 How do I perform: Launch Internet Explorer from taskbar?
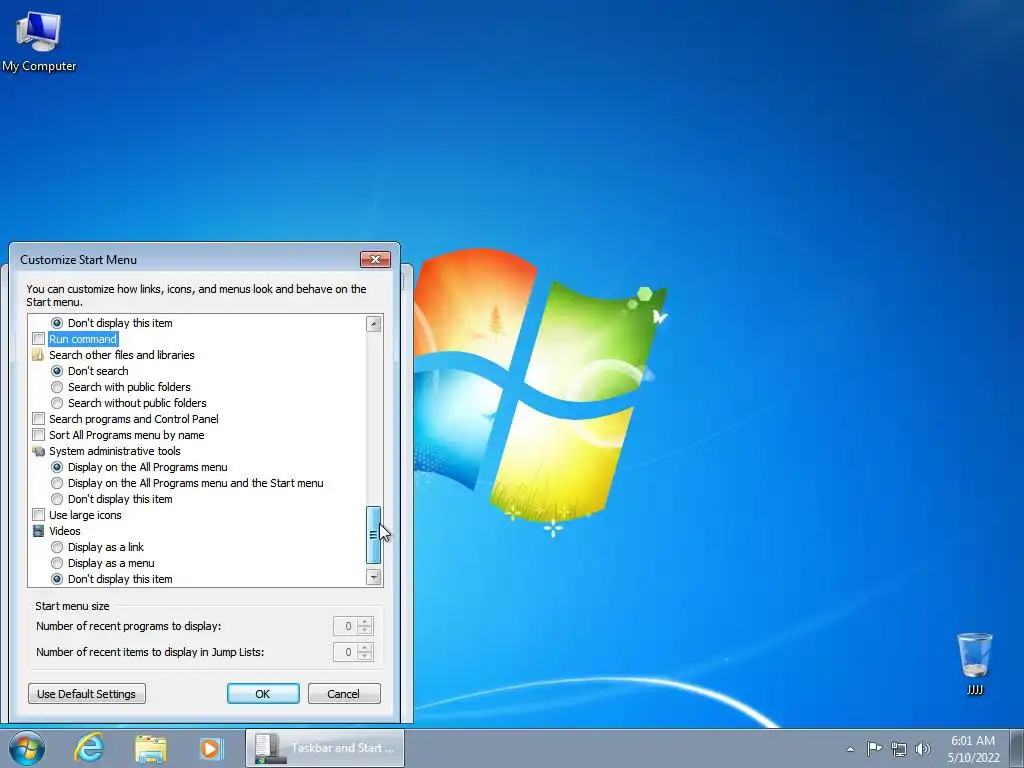click(89, 748)
